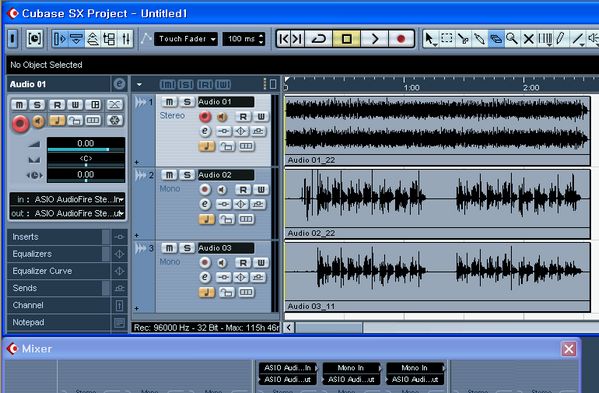This screenshot has height=393, width=599.
Task: Start playback with the Play button
Action: 374,39
